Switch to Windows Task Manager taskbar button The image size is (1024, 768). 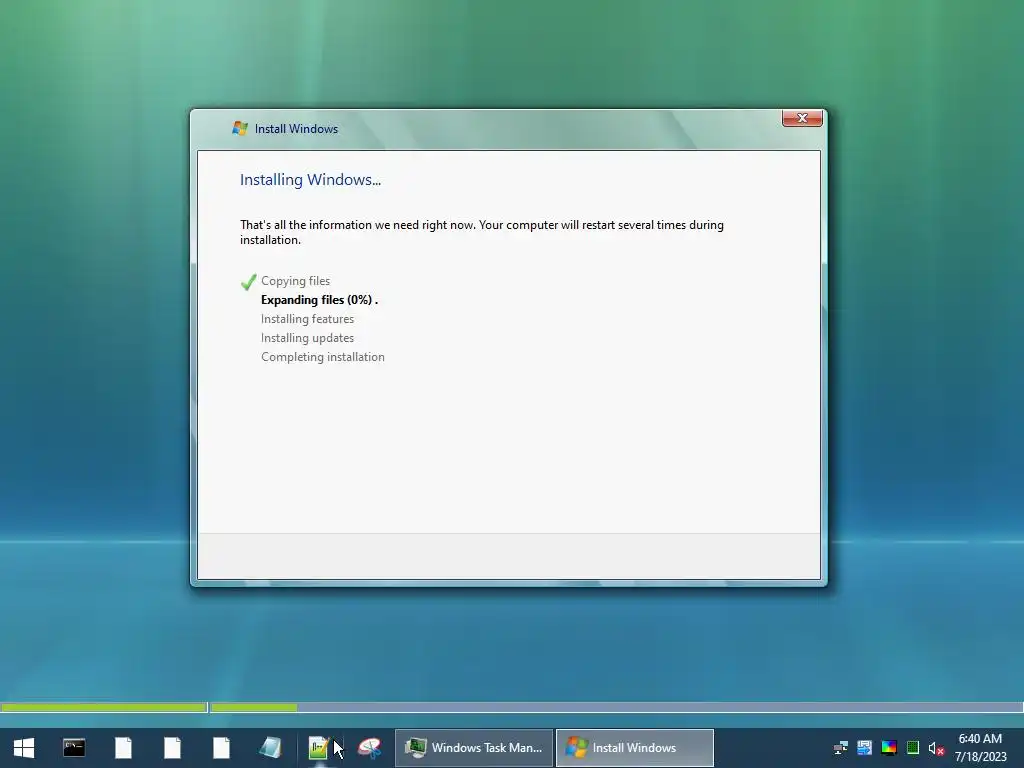click(x=474, y=748)
